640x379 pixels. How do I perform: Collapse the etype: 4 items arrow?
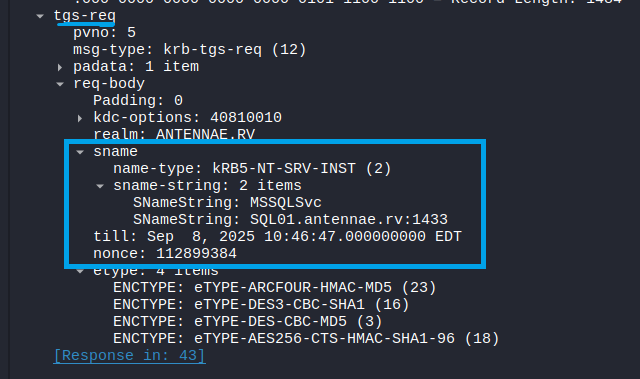point(80,271)
